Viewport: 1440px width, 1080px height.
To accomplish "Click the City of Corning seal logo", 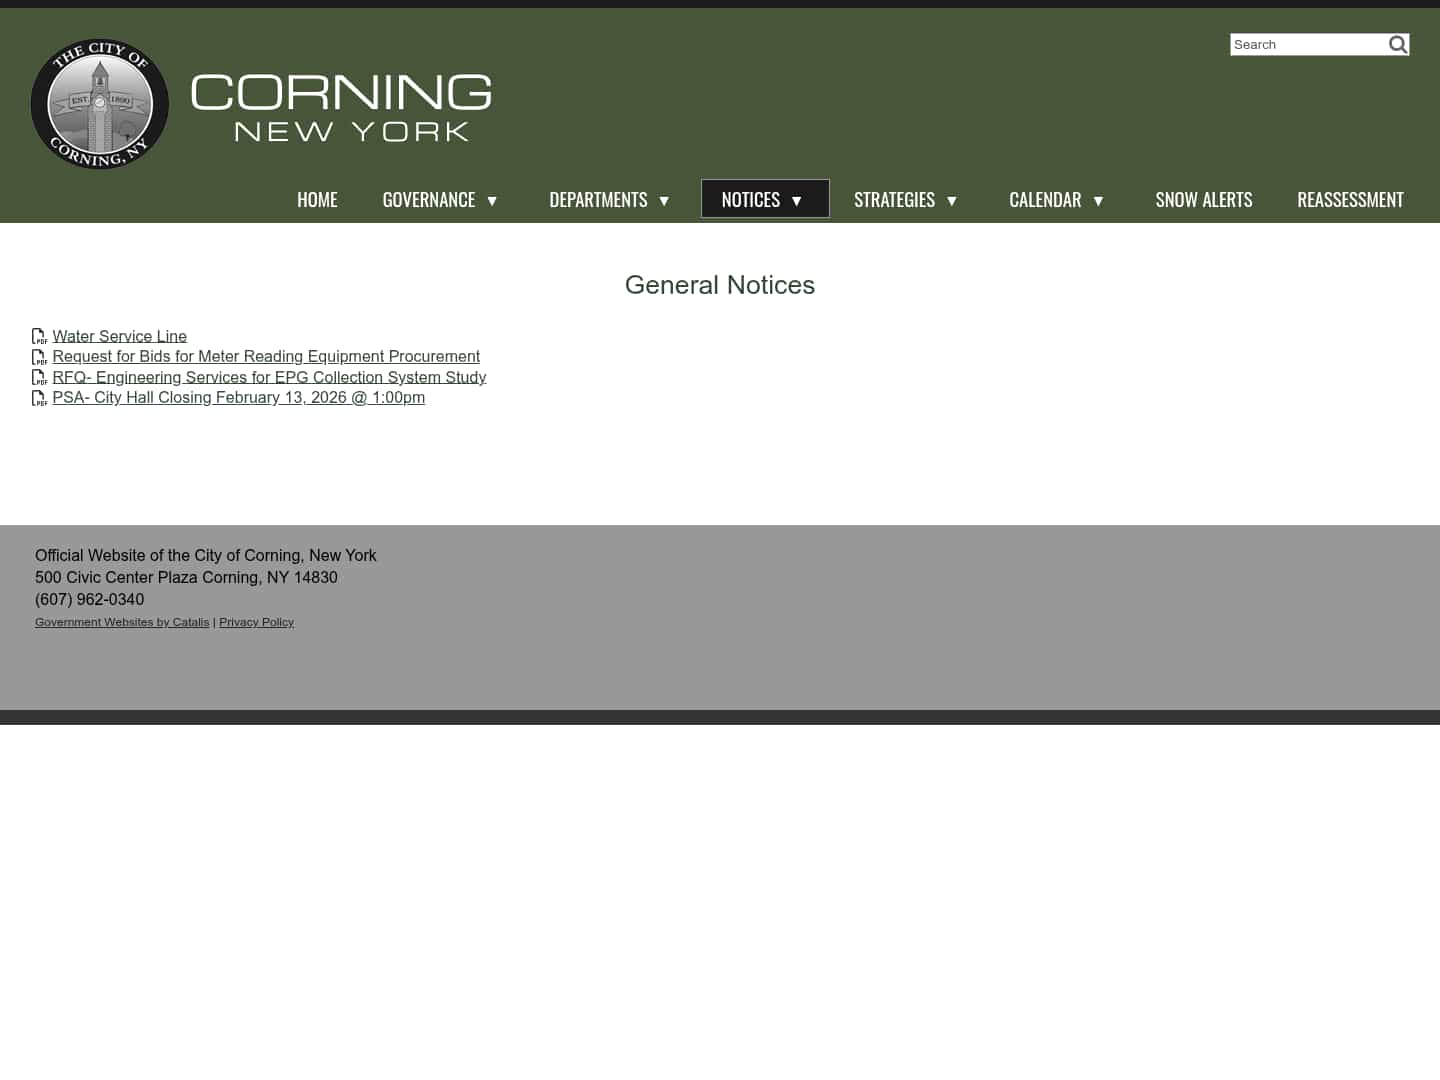I will (99, 104).
